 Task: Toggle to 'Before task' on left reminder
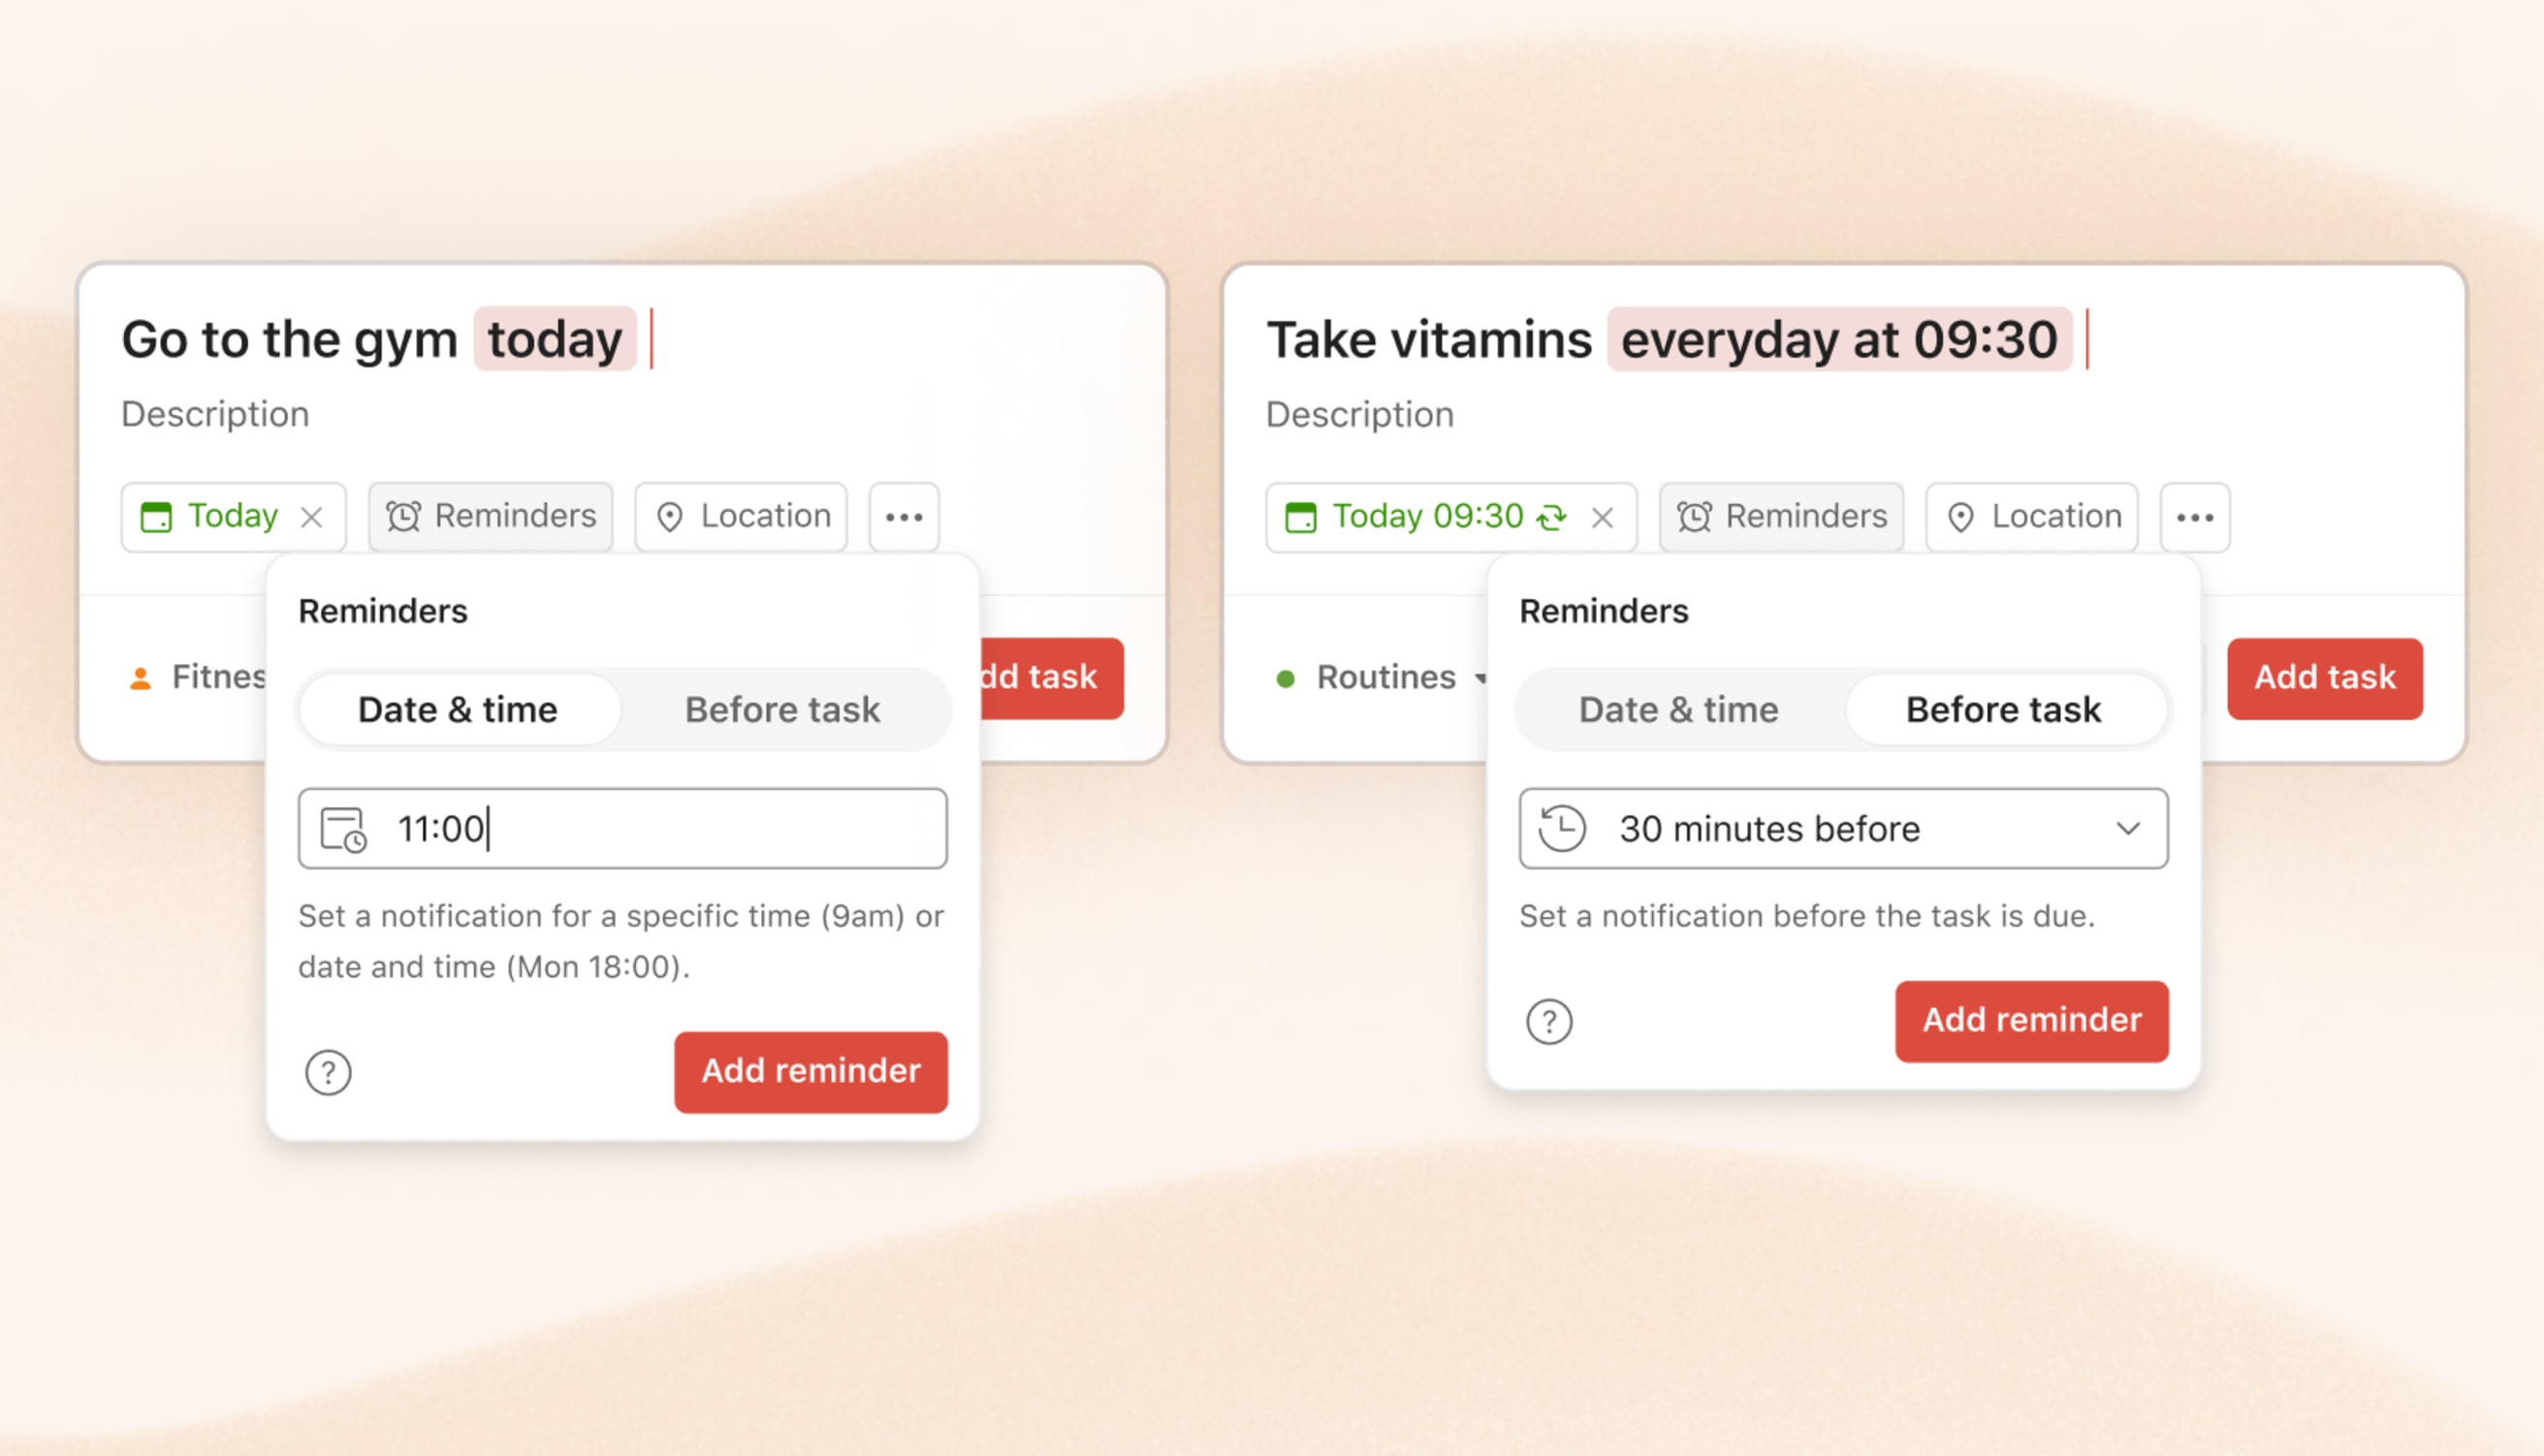[786, 708]
